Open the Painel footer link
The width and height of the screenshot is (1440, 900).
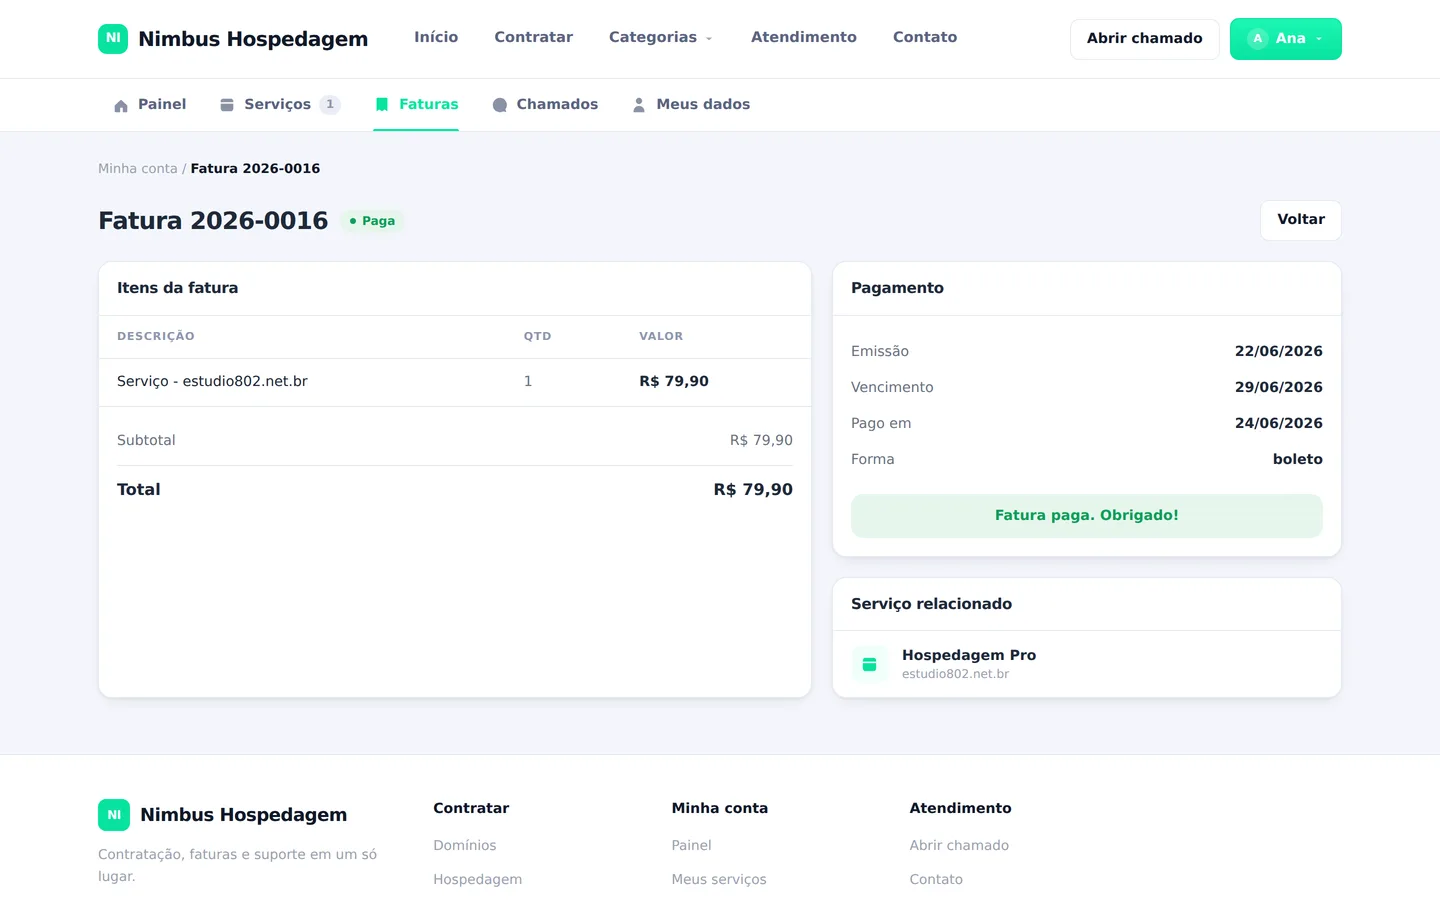(692, 846)
